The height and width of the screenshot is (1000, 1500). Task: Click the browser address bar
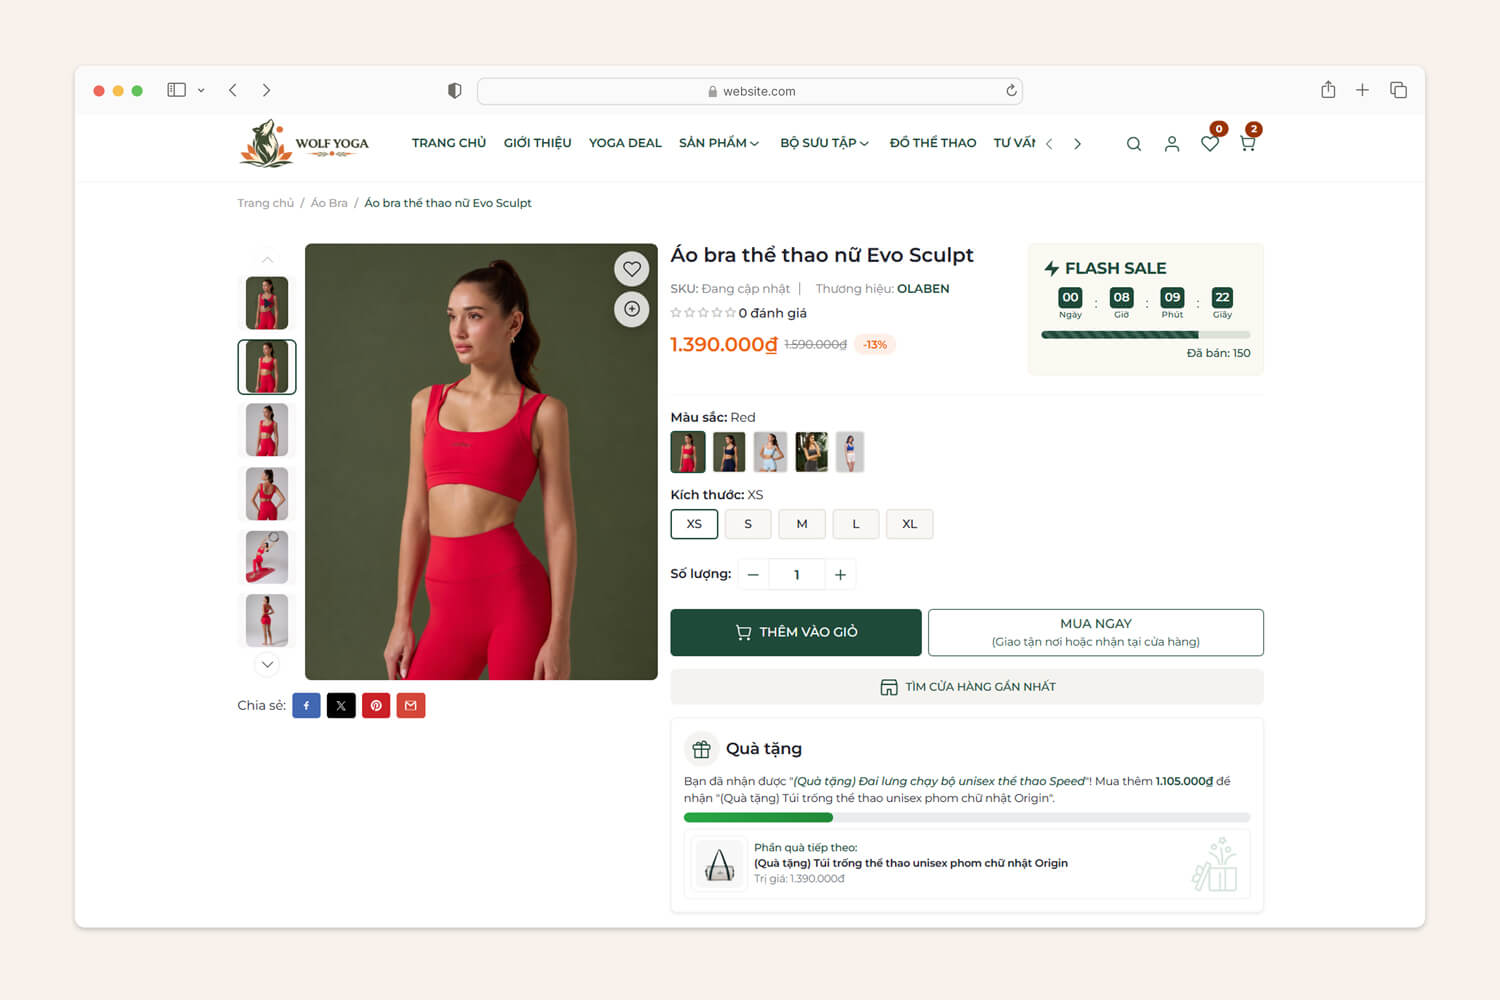tap(750, 91)
